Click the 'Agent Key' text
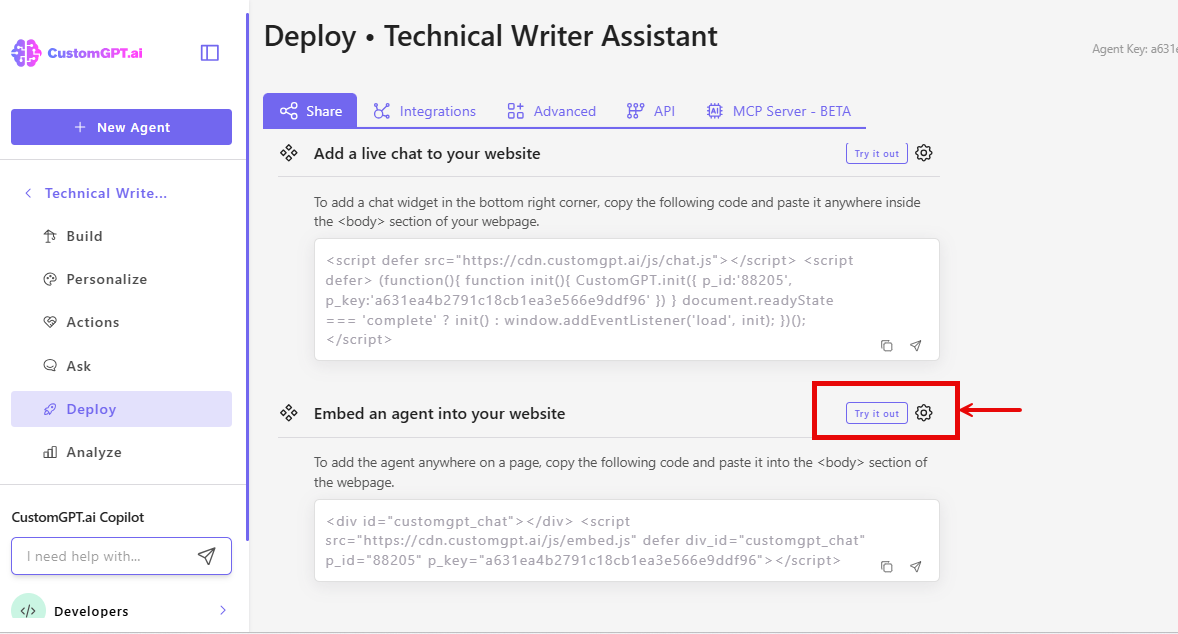The image size is (1178, 634). (1134, 49)
